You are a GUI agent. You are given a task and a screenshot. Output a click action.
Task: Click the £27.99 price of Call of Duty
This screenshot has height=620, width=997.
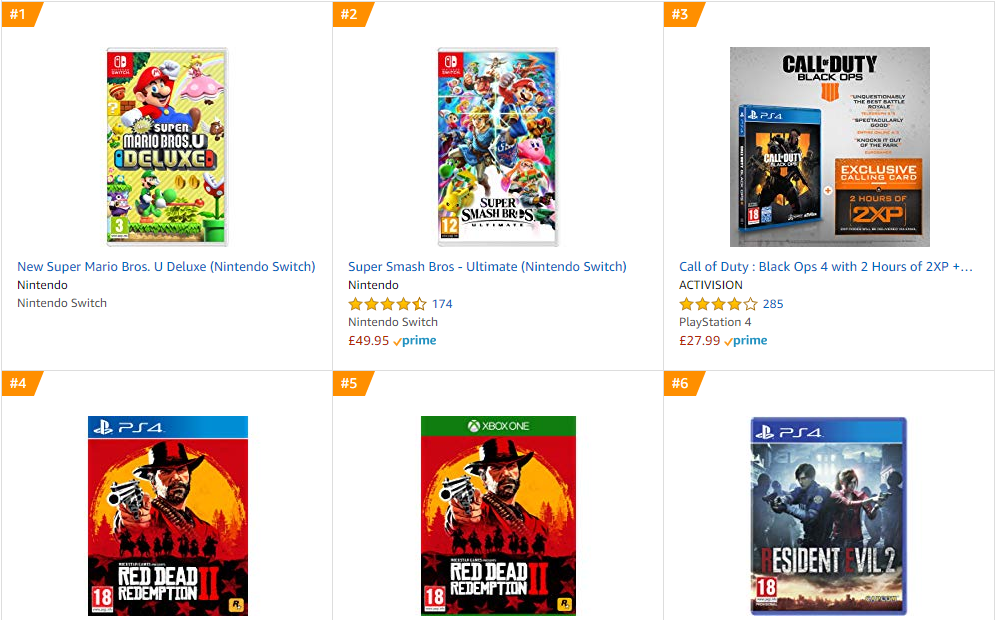click(699, 341)
